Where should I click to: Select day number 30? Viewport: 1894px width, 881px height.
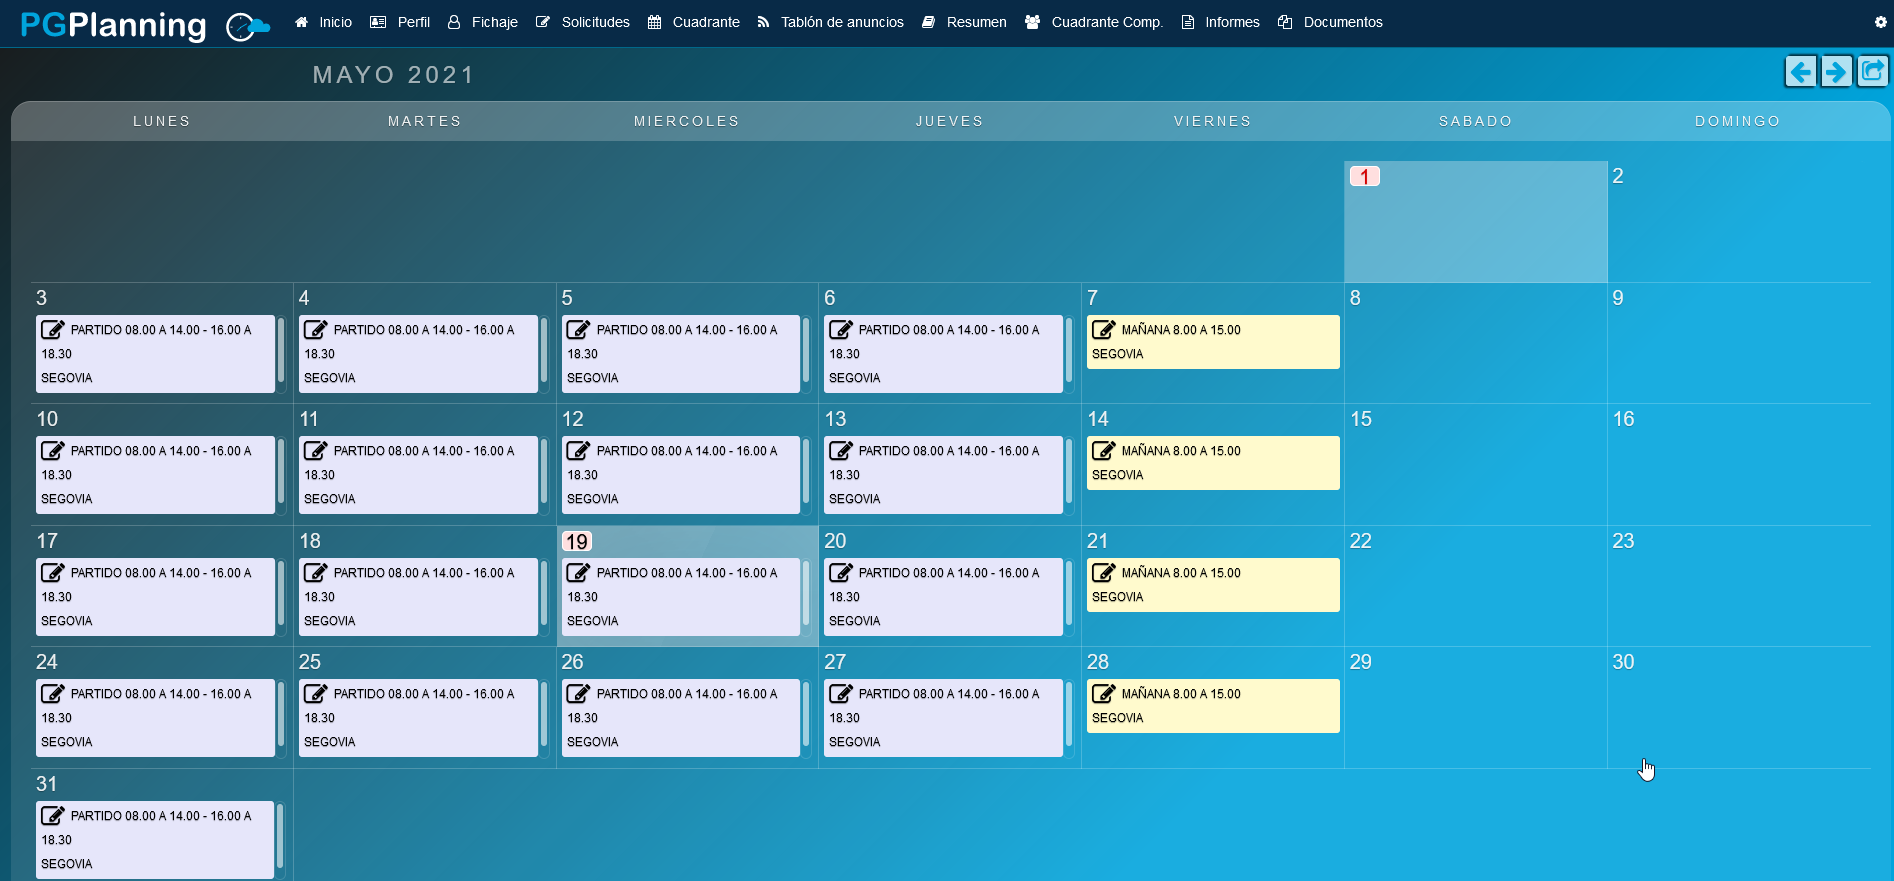1623,662
